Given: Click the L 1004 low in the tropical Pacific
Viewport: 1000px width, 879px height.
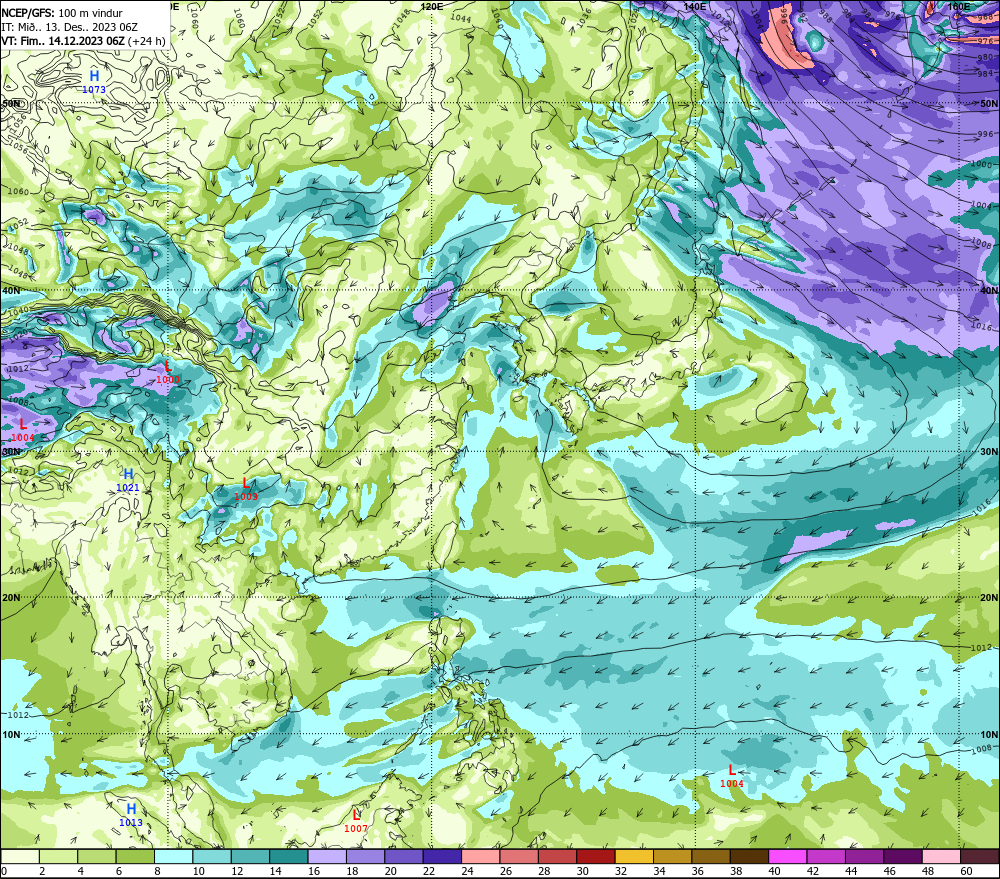Looking at the screenshot, I should (x=732, y=776).
